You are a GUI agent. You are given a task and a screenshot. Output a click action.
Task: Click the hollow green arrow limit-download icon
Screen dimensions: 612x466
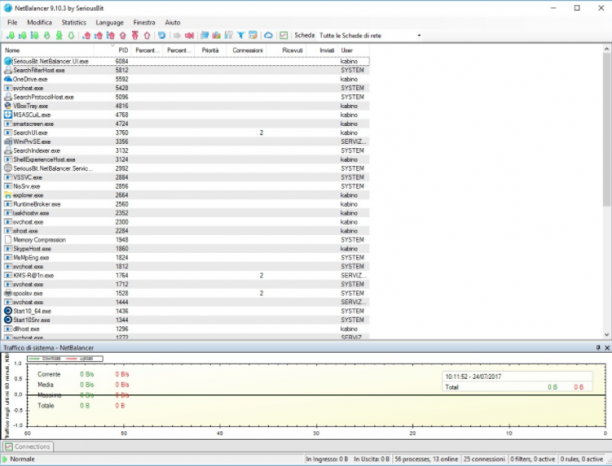pyautogui.click(x=71, y=36)
